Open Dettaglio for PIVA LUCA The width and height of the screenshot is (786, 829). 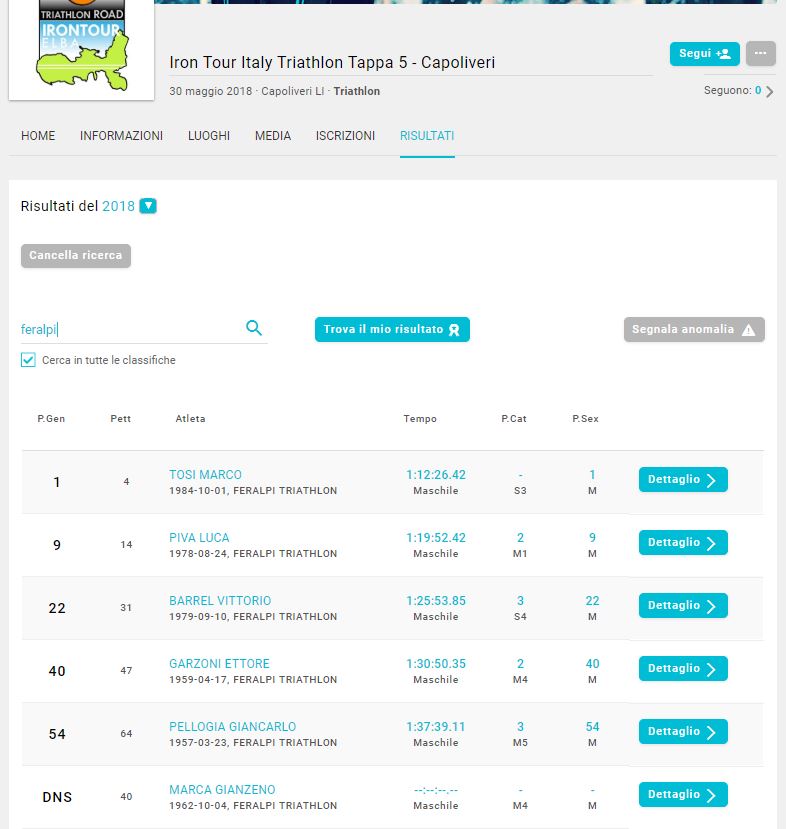tap(683, 542)
